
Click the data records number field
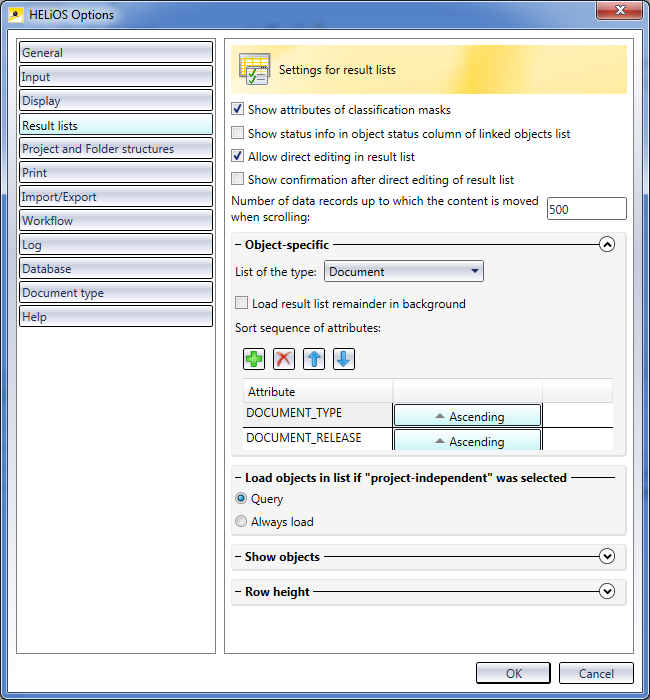(x=587, y=208)
